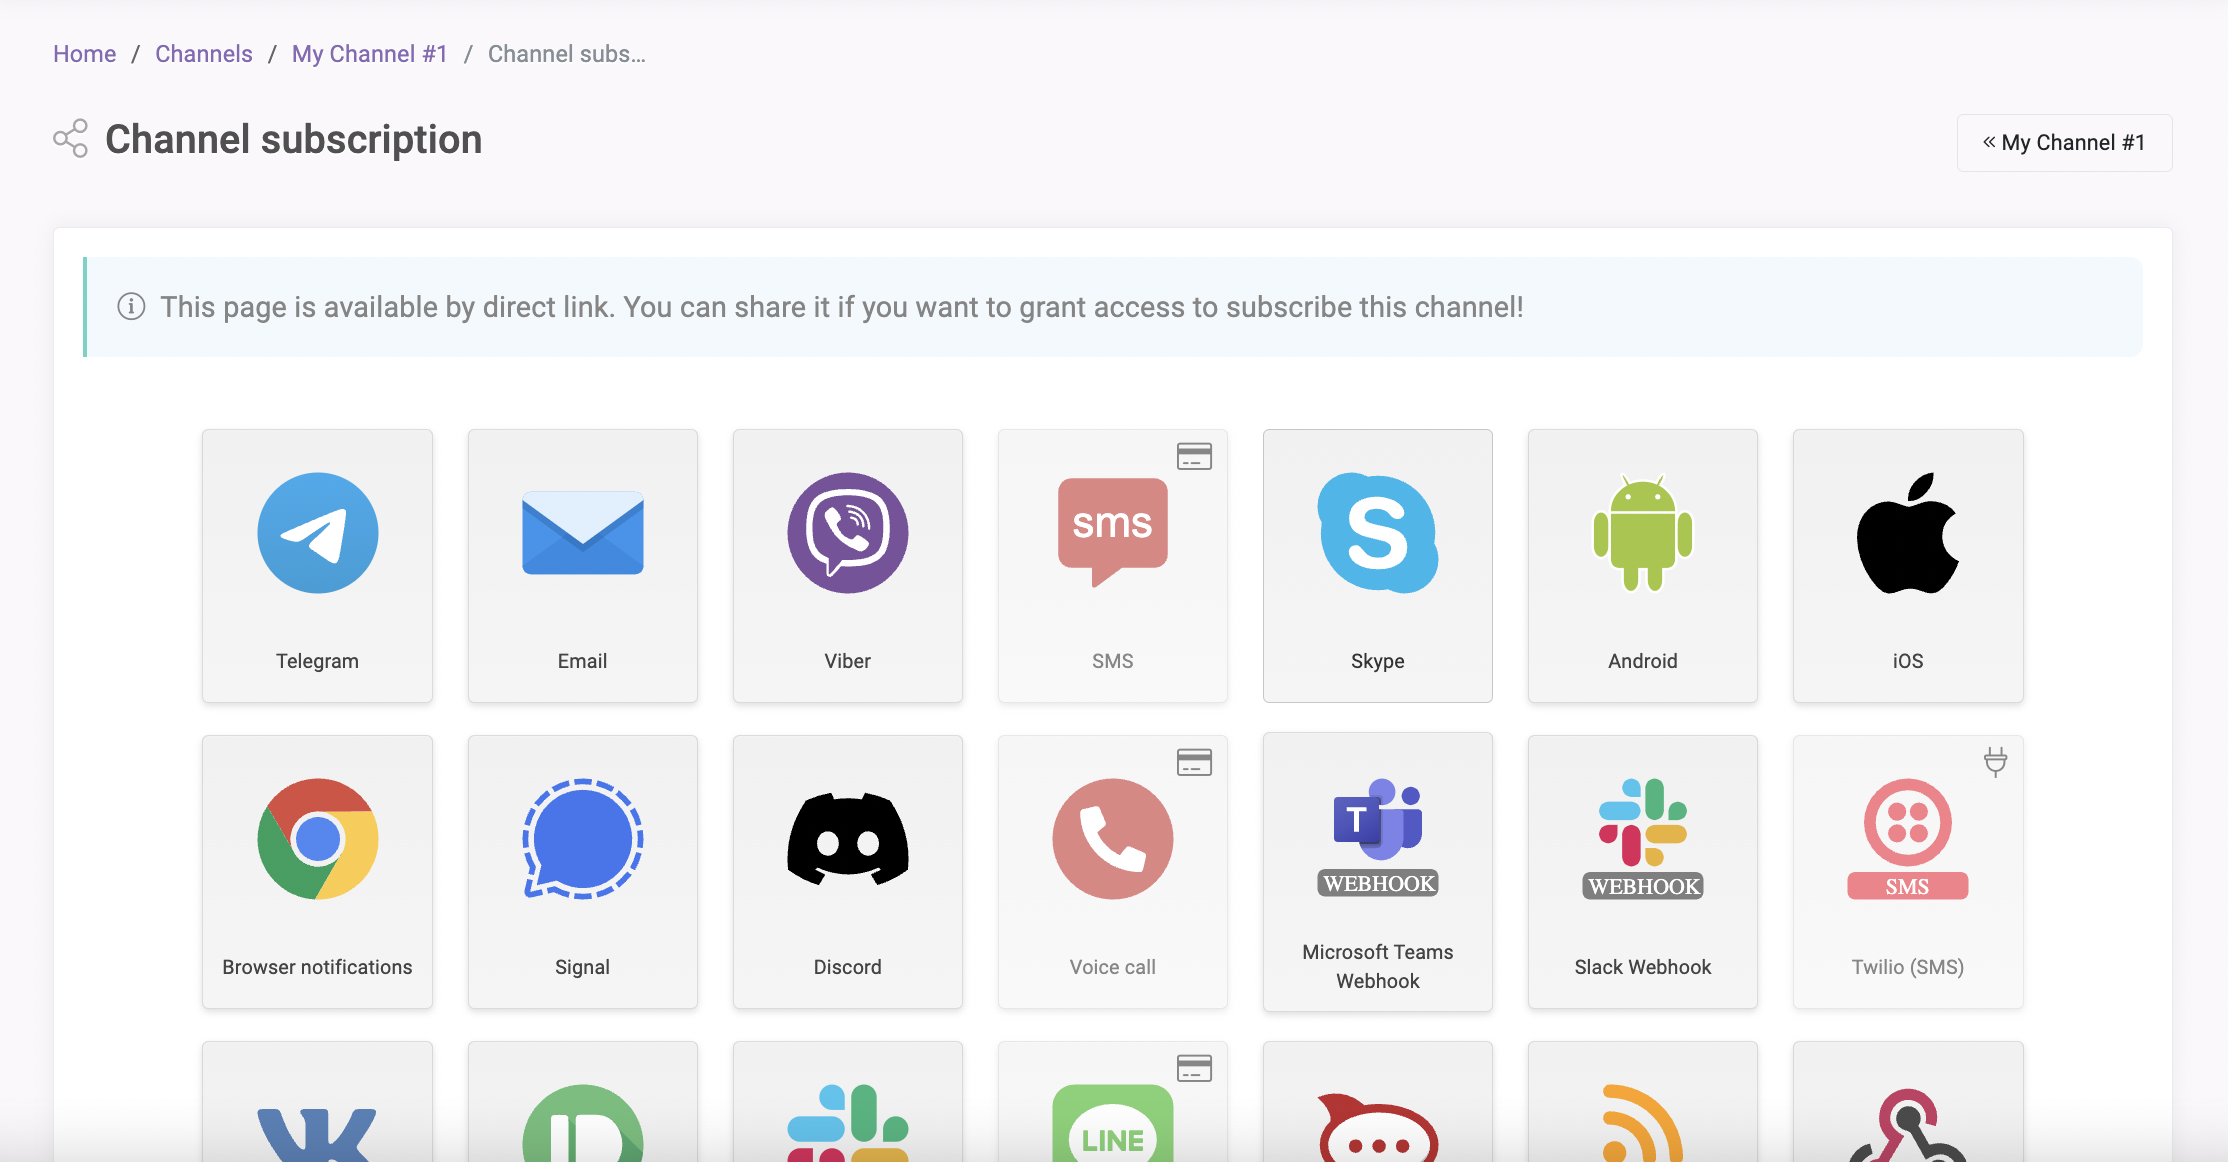2228x1162 pixels.
Task: Click the 'Microsoft Teams Webhook' label
Action: click(x=1377, y=966)
